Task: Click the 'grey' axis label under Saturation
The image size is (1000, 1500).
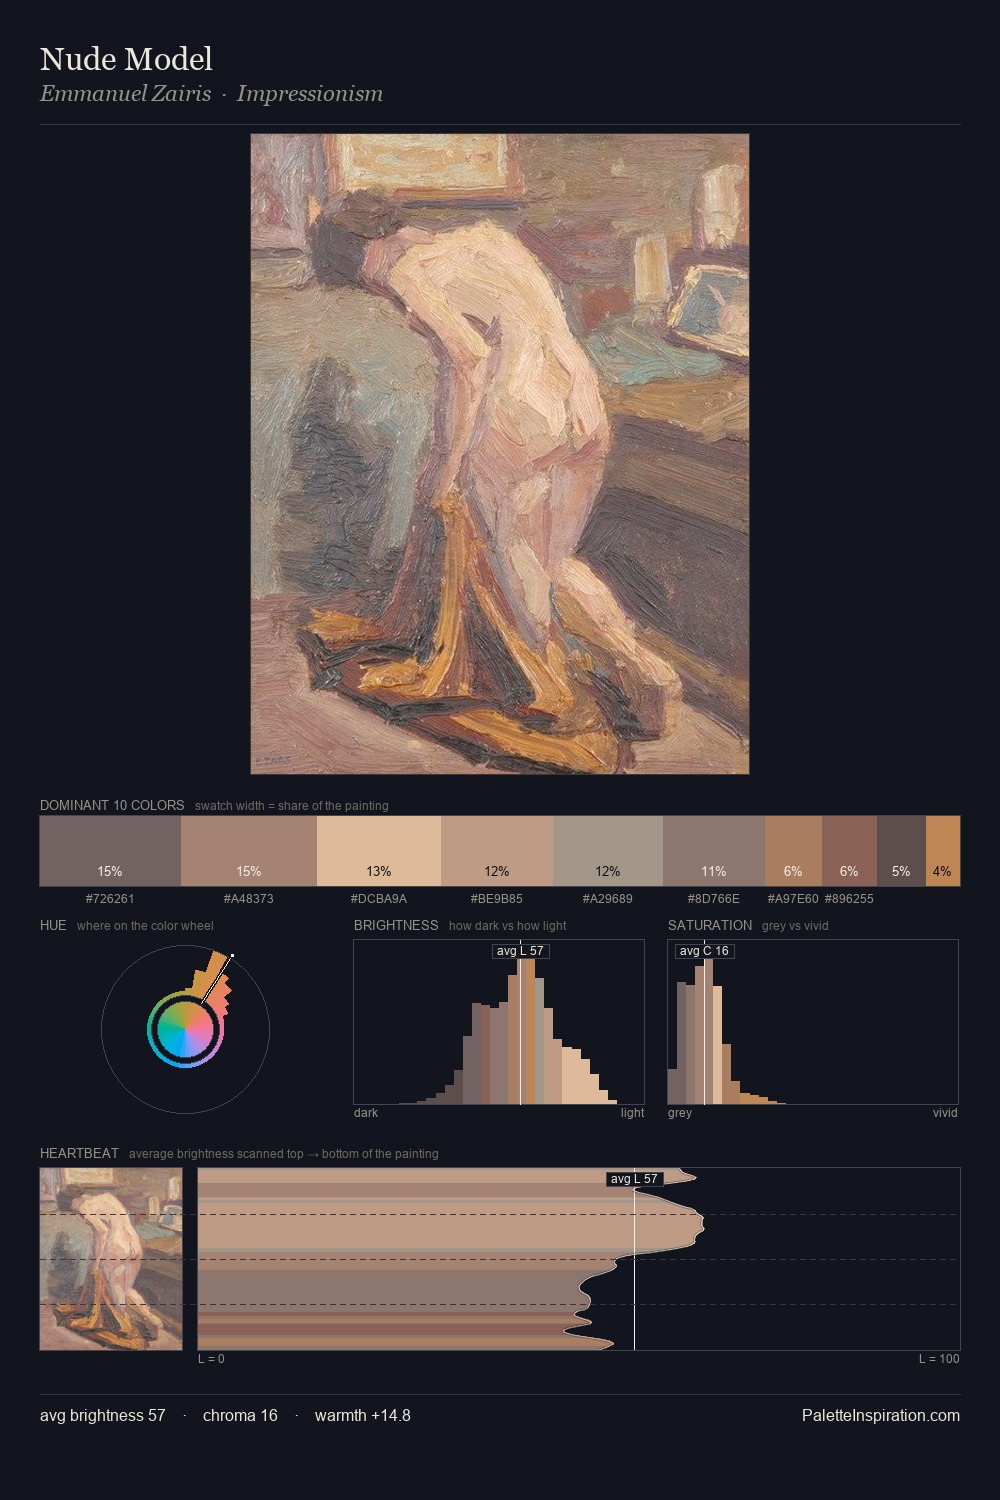Action: tap(680, 1112)
